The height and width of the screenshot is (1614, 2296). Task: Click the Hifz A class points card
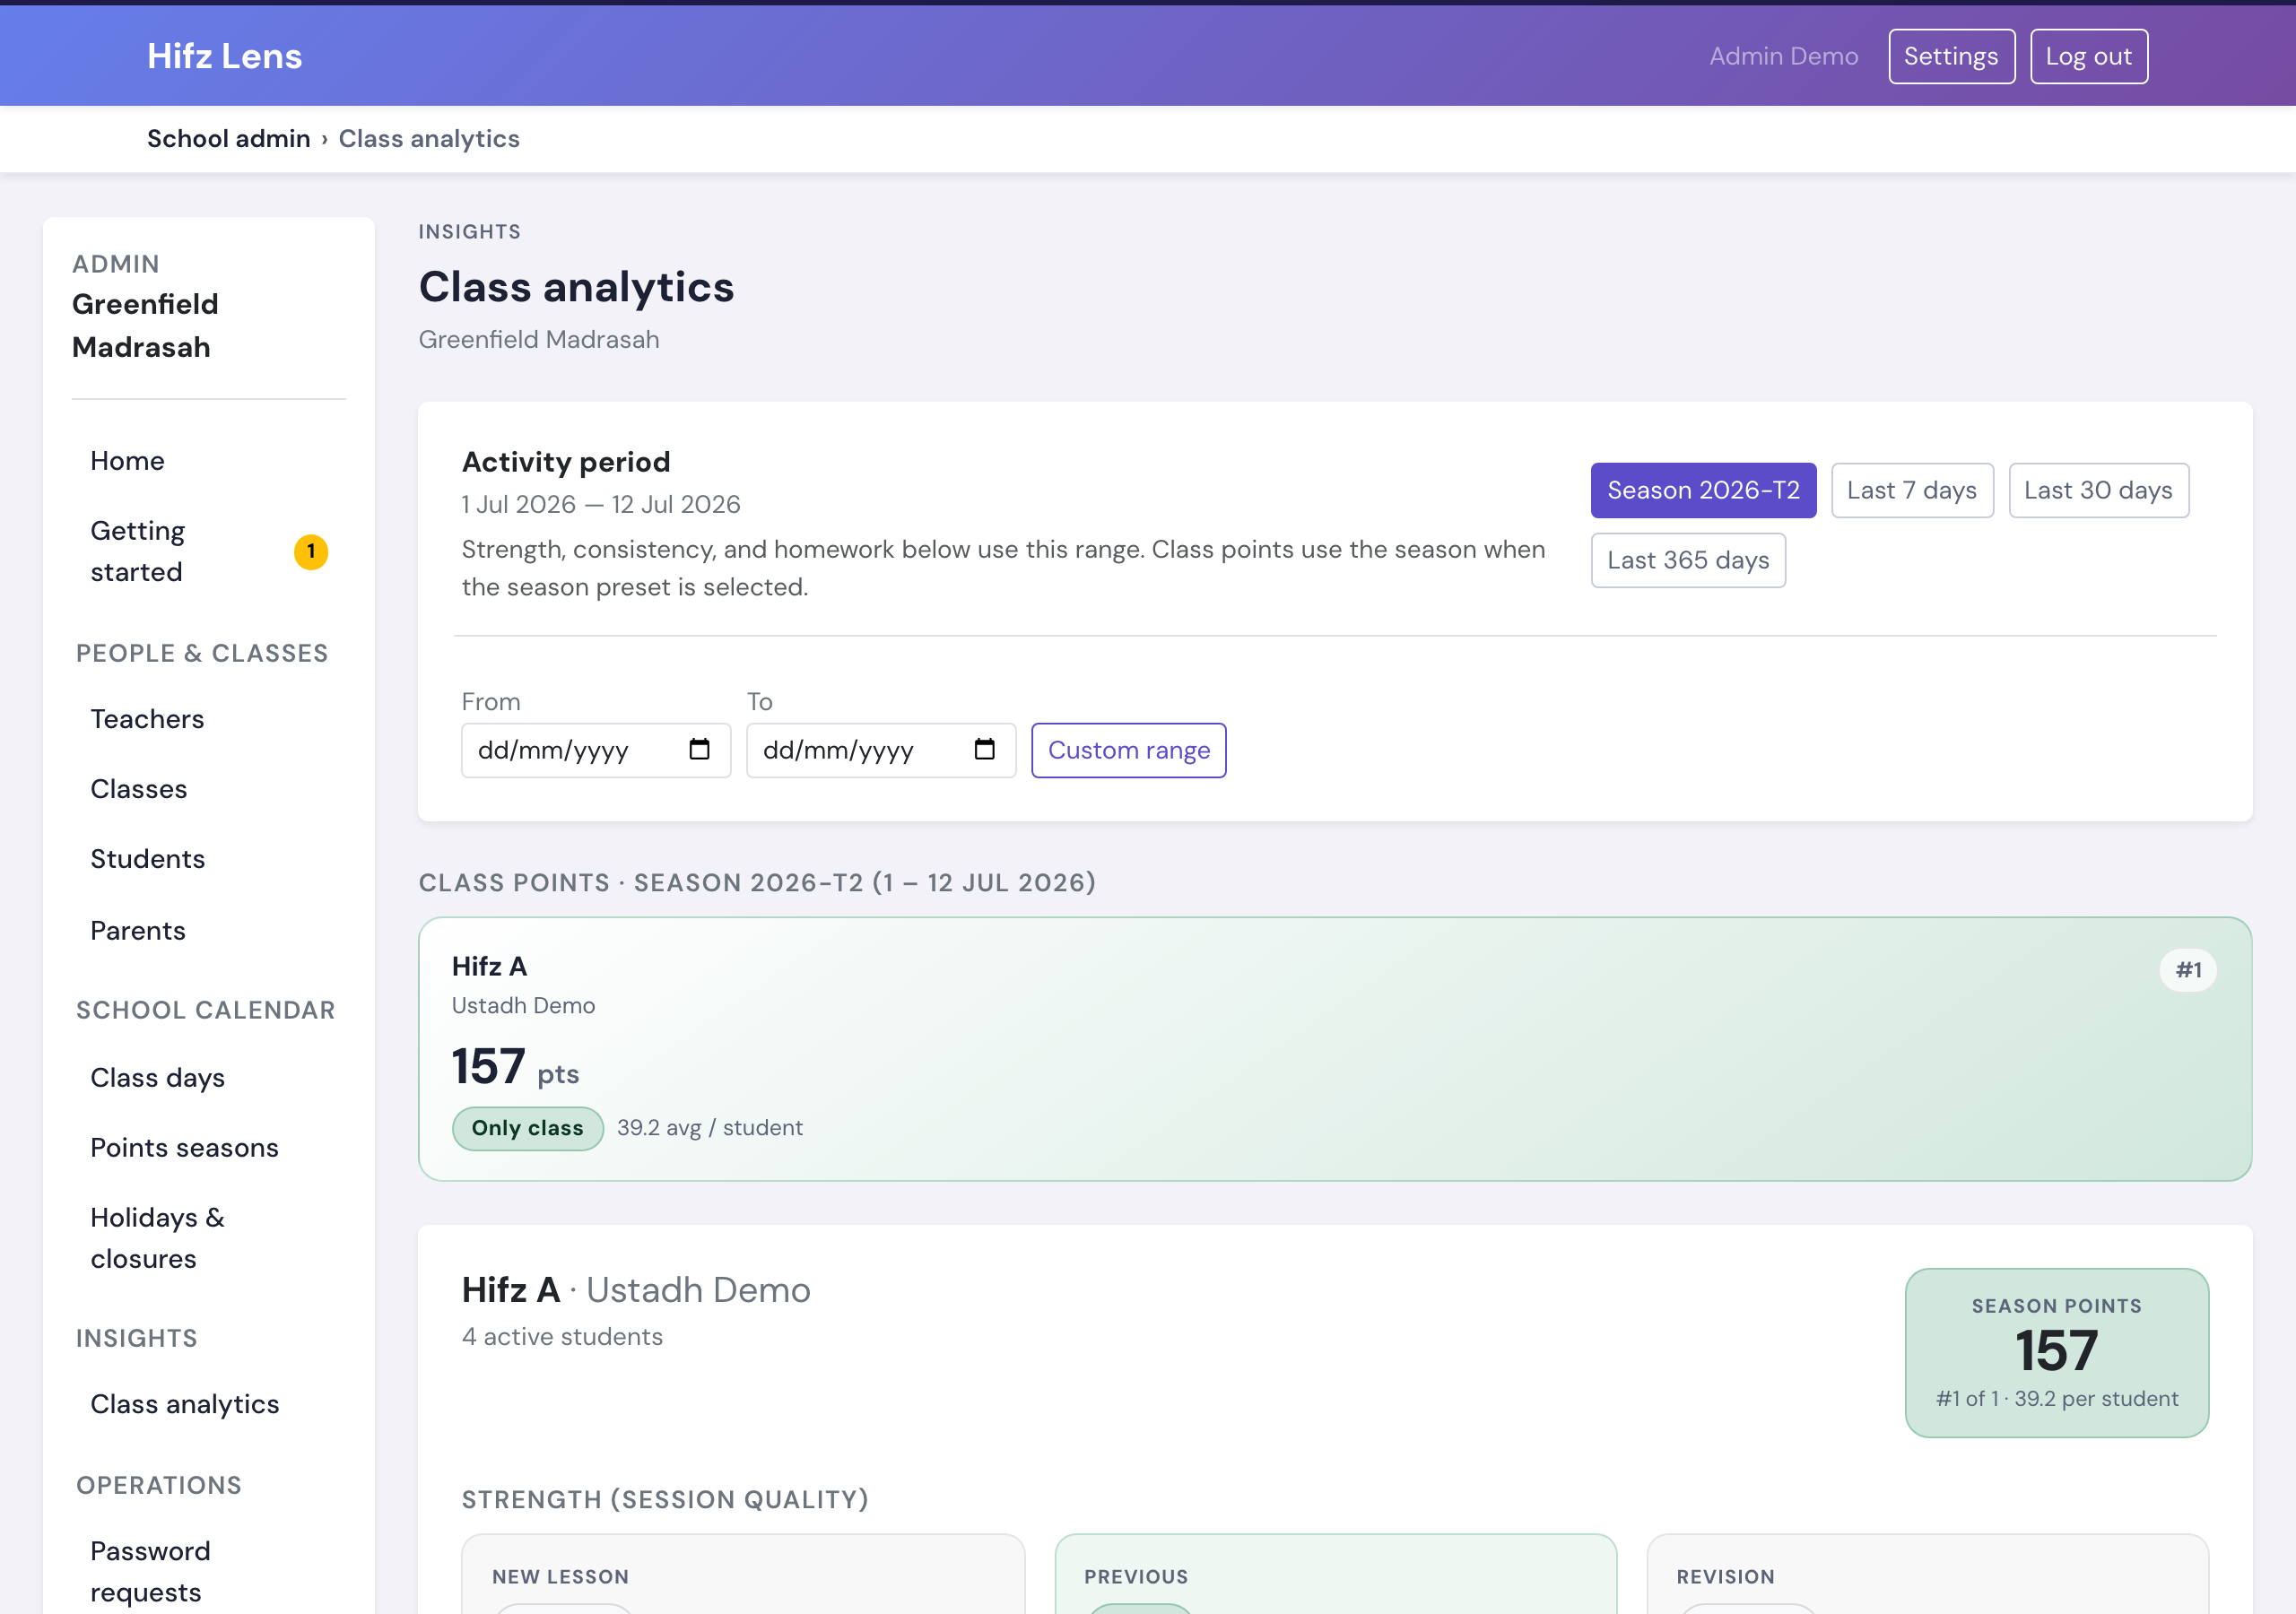(1335, 1049)
